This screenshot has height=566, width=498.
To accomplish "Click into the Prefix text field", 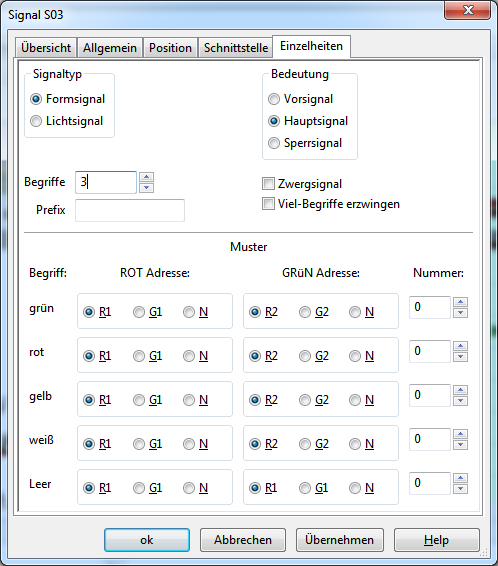I will coord(130,210).
